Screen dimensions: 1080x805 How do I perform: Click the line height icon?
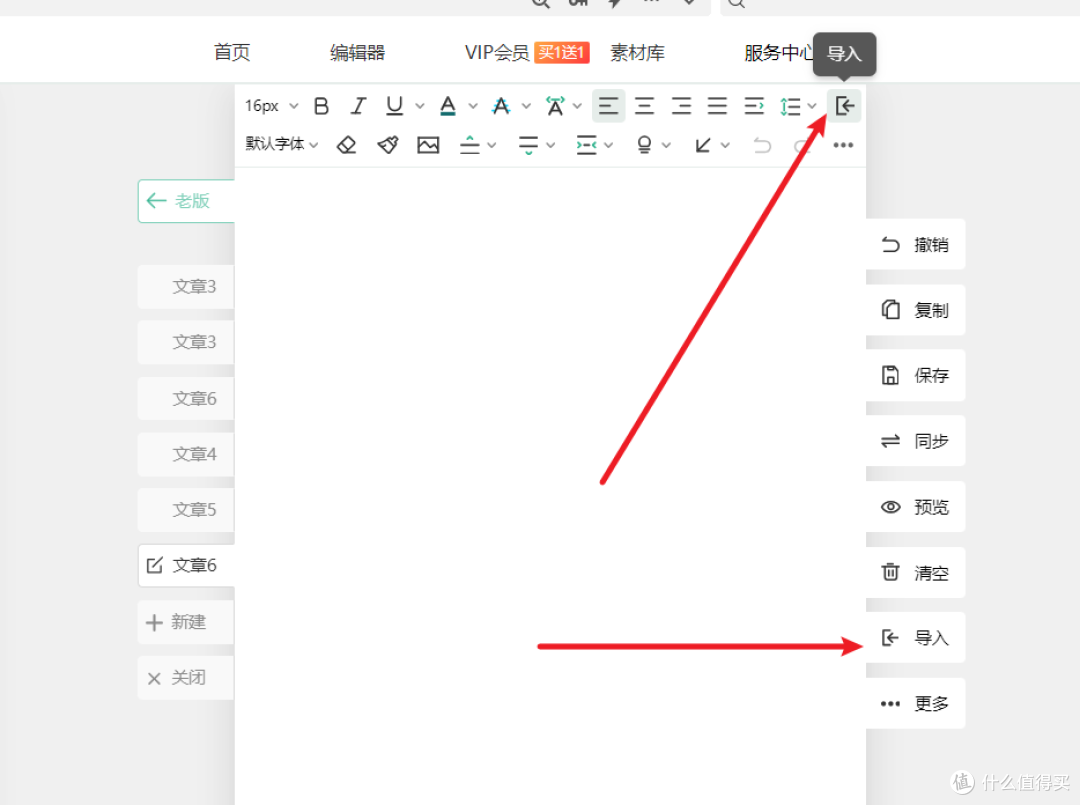[x=790, y=107]
